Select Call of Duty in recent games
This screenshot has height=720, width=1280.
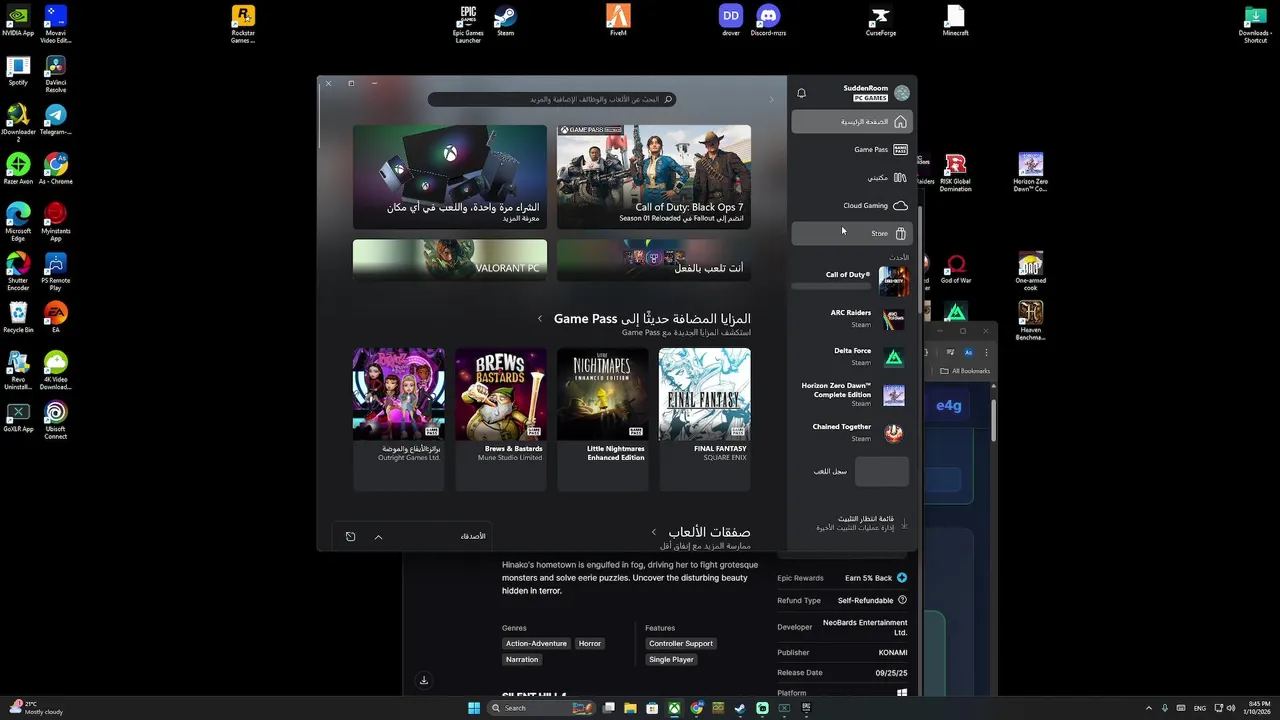pyautogui.click(x=852, y=281)
